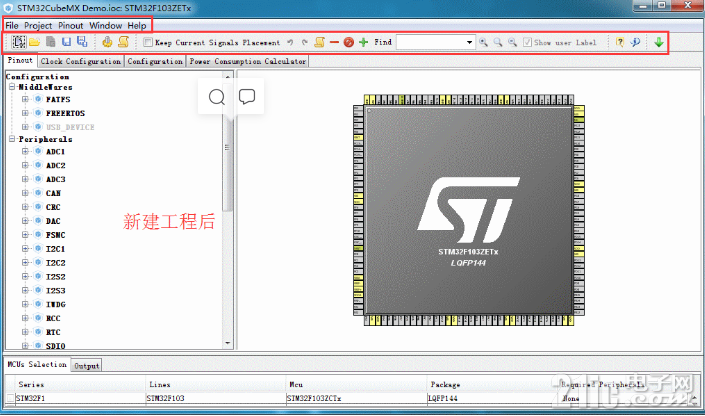Click the Generate Report scroll icon
Viewport: 705px width, 416px height.
click(123, 42)
